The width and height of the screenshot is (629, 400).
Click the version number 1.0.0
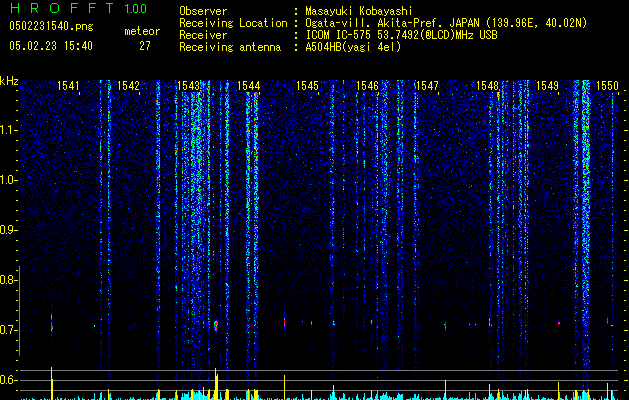coord(136,9)
